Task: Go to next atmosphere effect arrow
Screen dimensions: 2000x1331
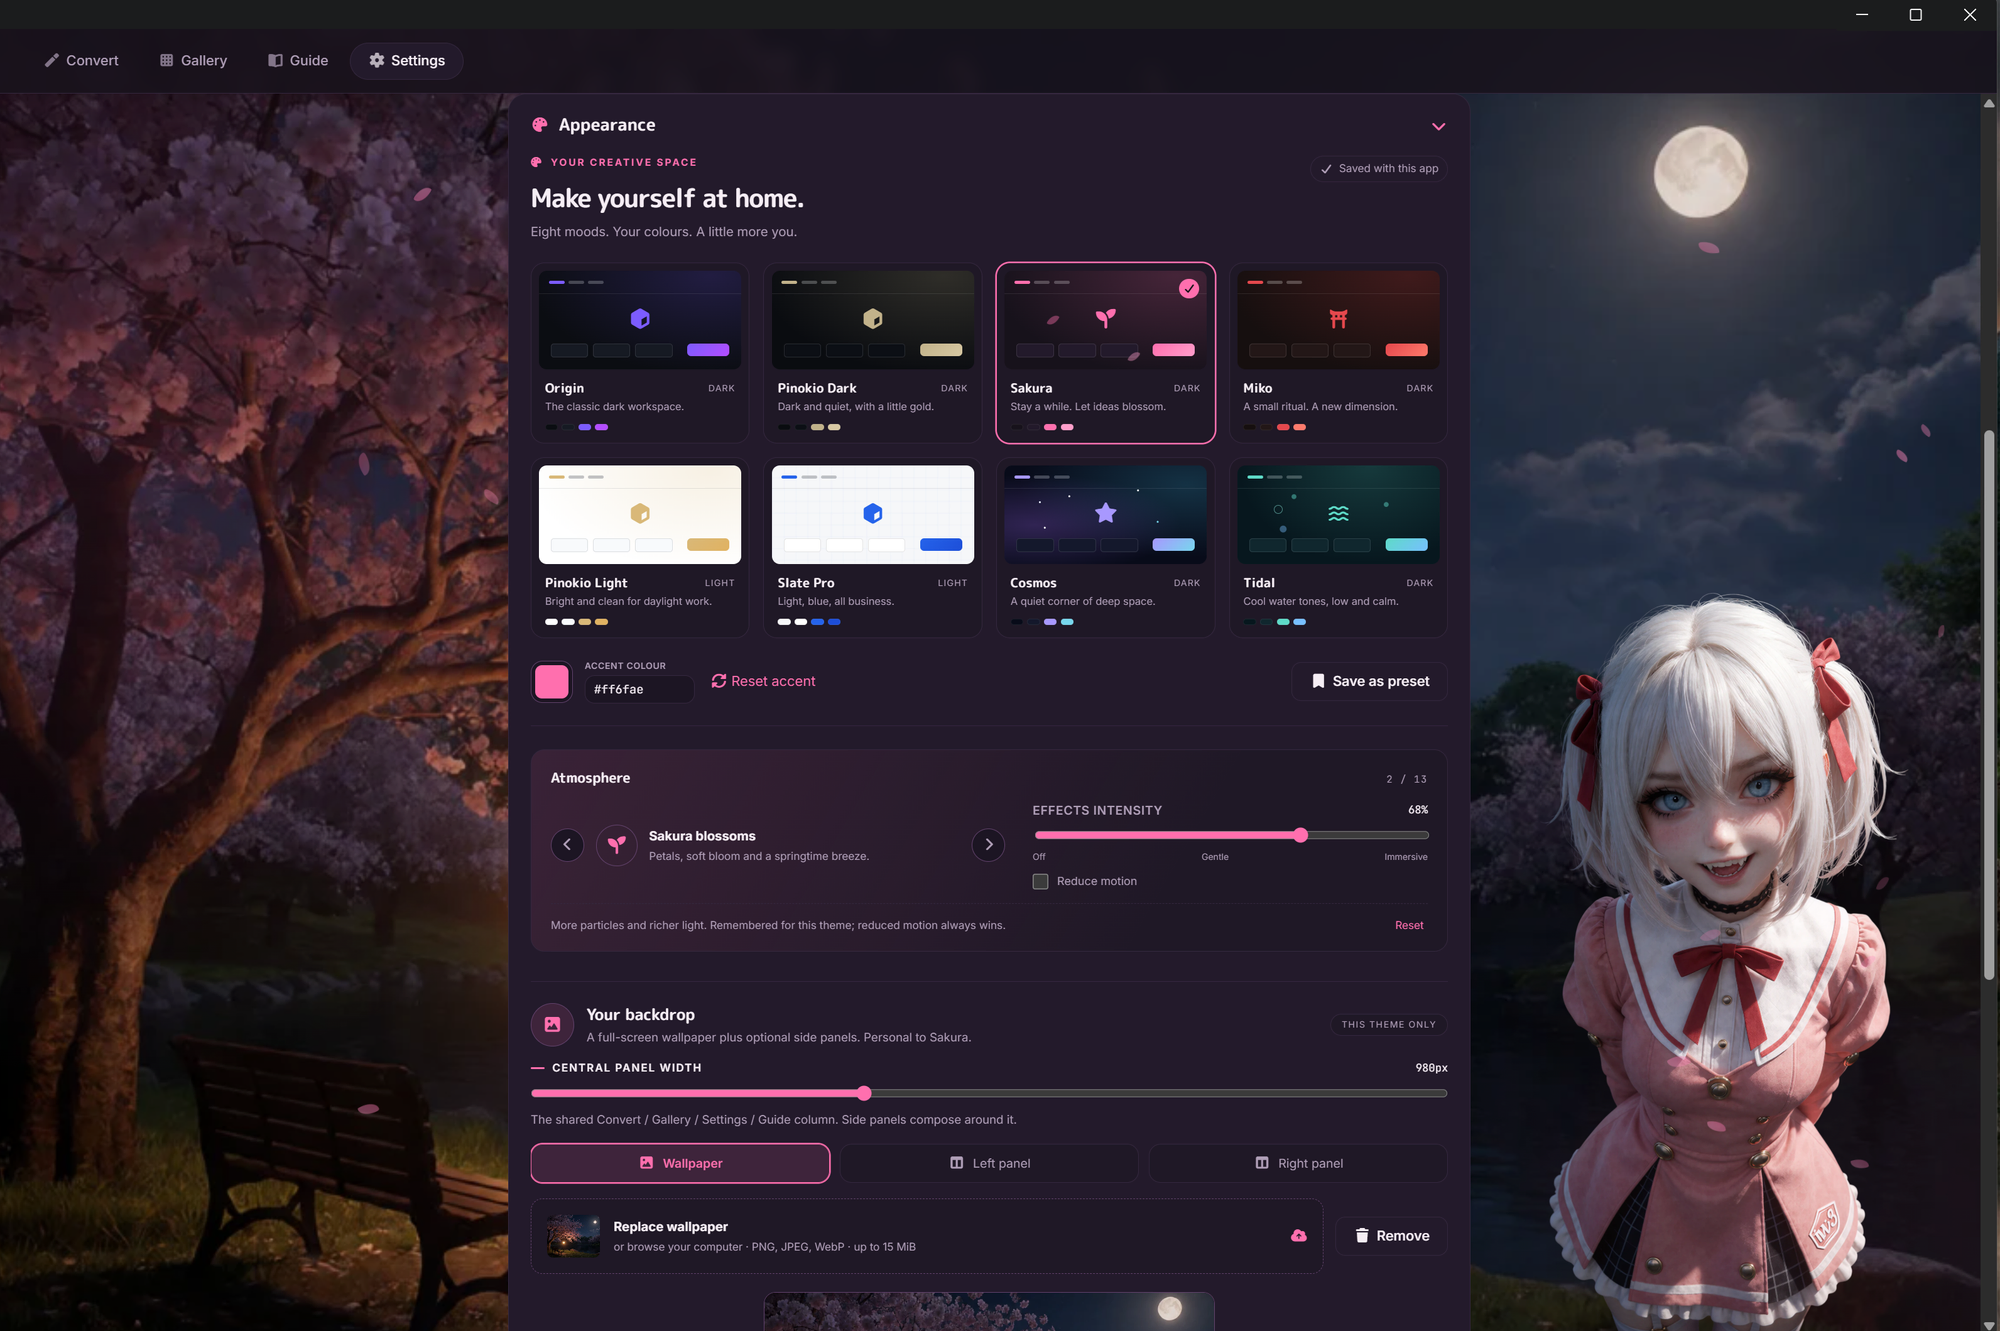Action: pyautogui.click(x=988, y=845)
